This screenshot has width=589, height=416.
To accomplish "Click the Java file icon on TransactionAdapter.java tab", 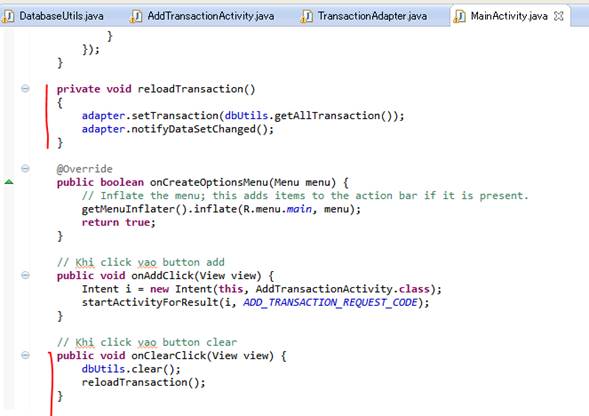I will pyautogui.click(x=307, y=16).
